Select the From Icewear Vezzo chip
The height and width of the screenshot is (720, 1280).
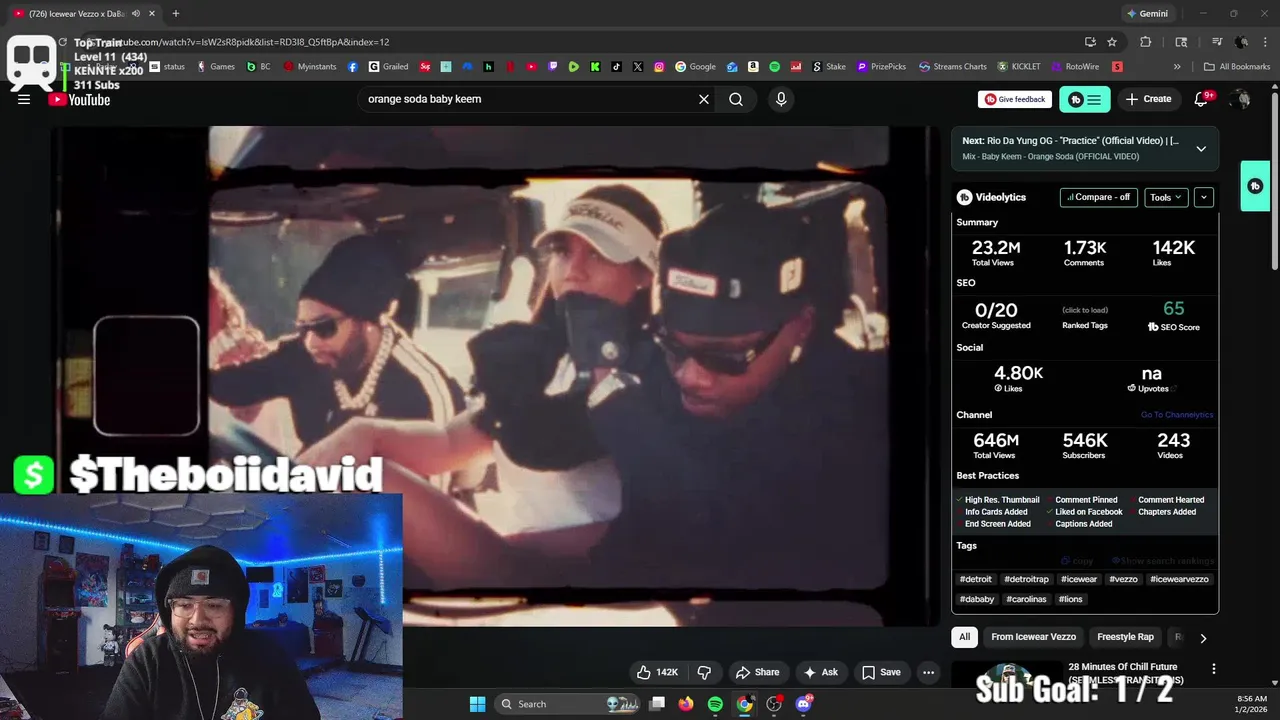[1034, 637]
